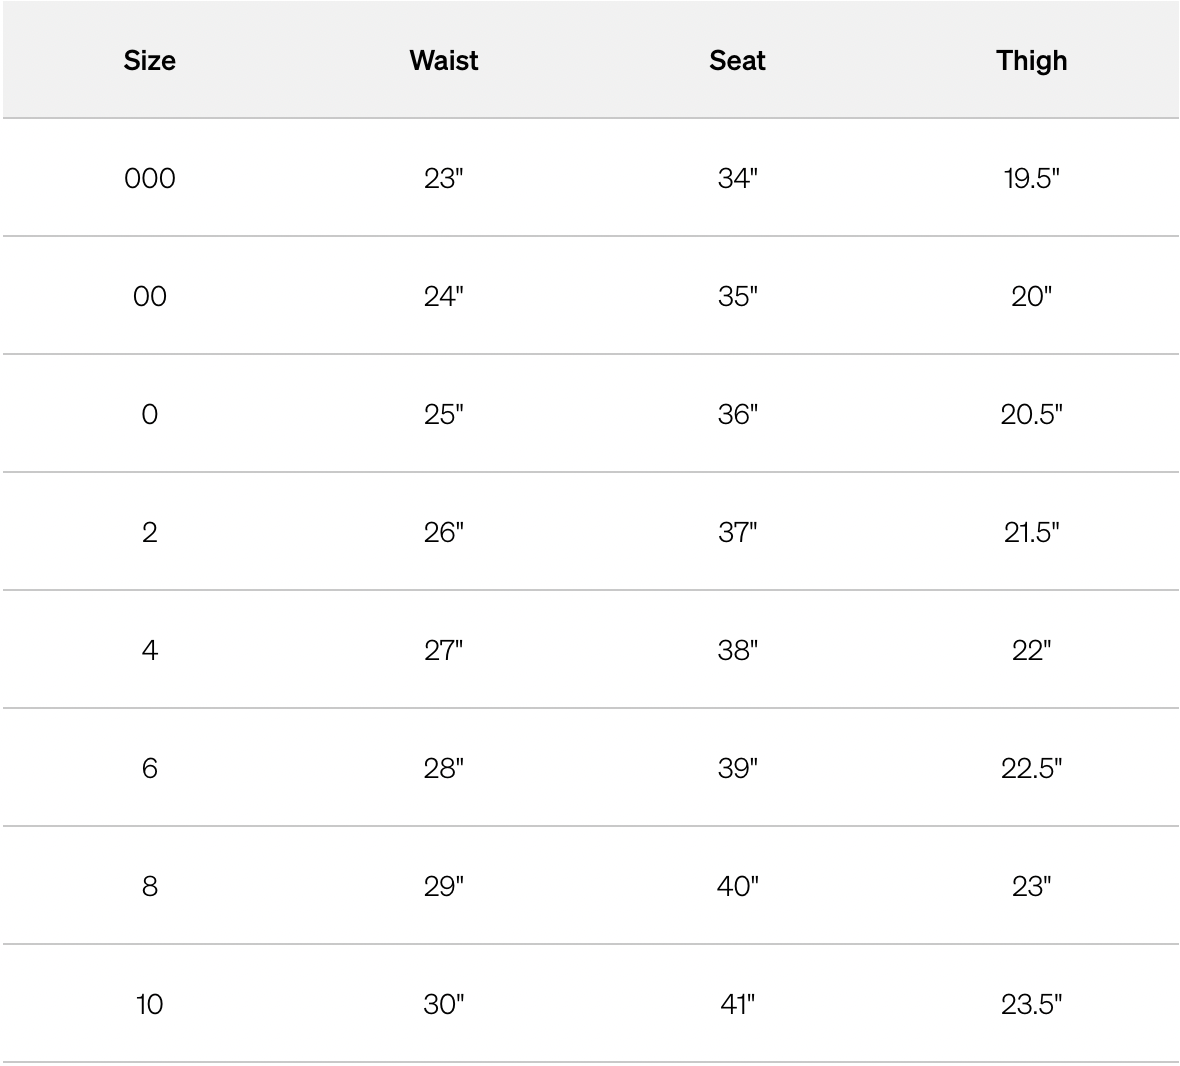
Task: Click the 23.5" thigh value
Action: pos(1031,1005)
